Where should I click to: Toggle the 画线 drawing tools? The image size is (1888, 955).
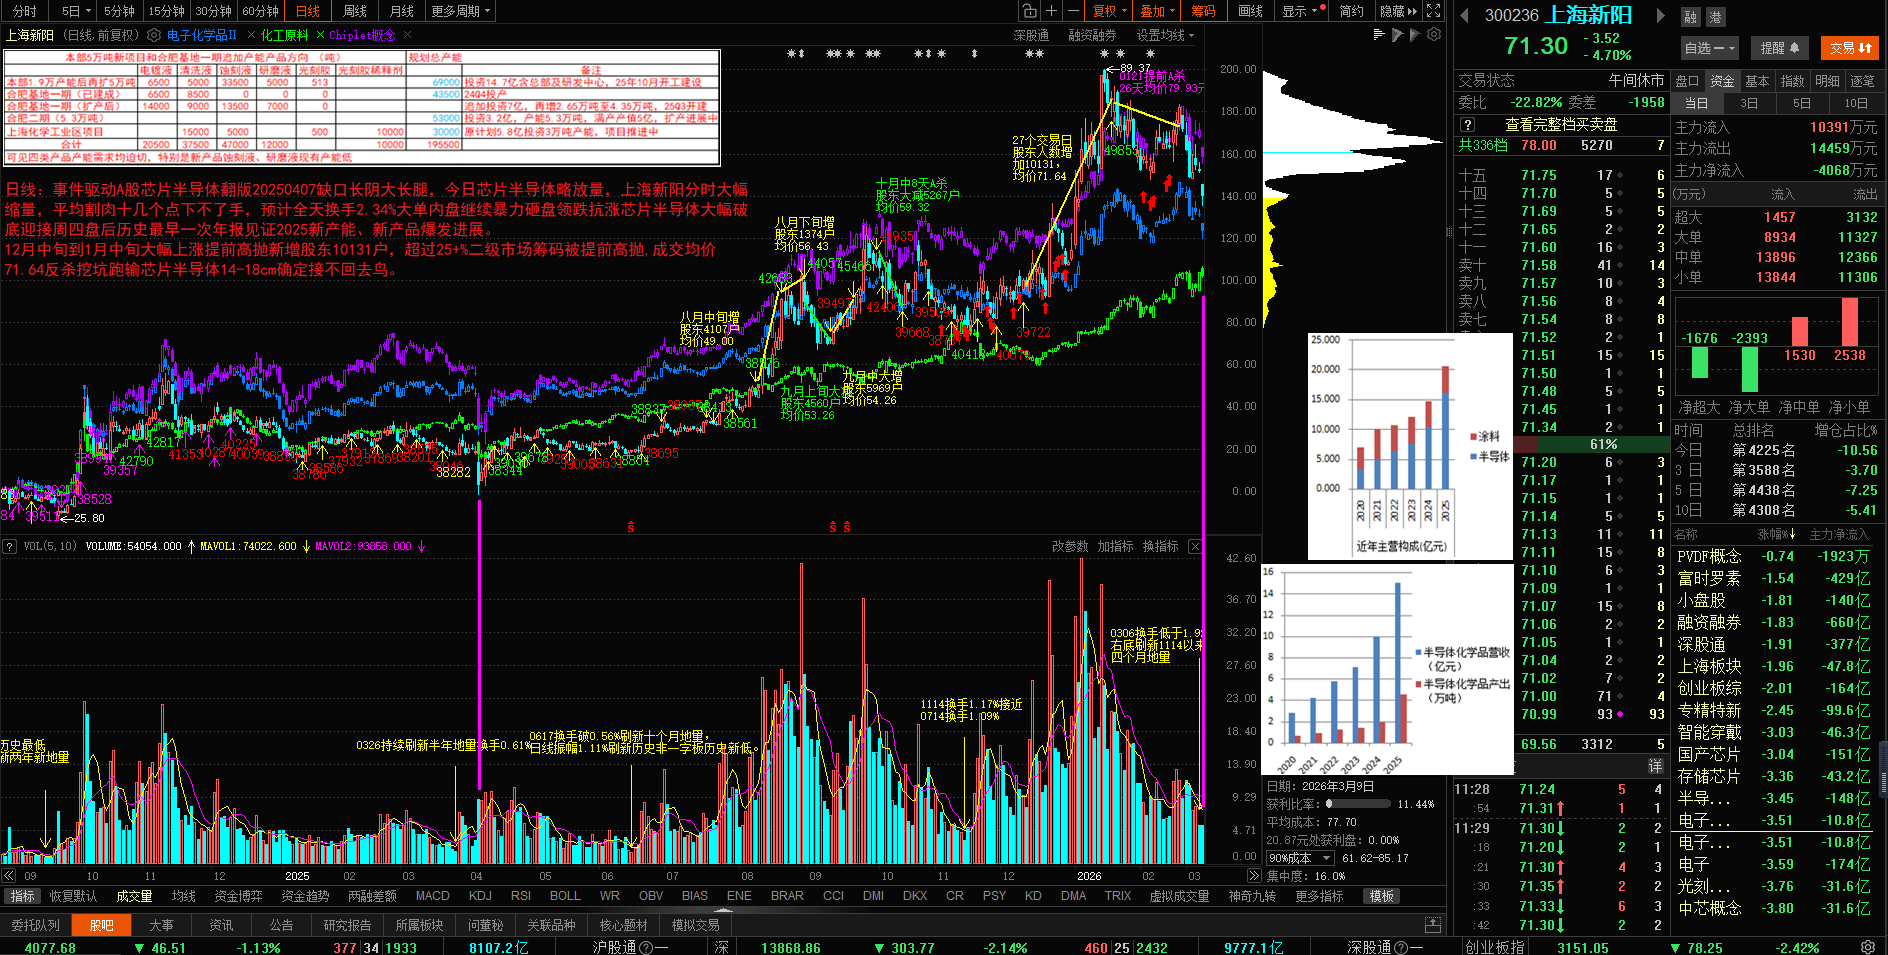point(1250,11)
